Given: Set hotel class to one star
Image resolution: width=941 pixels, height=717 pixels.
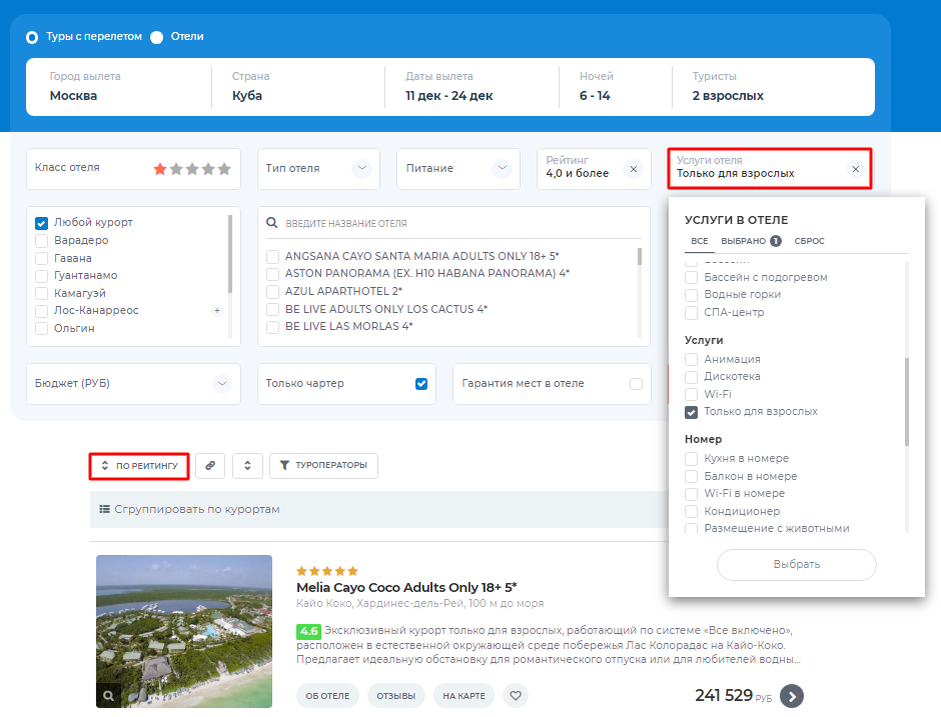Looking at the screenshot, I should [x=160, y=169].
